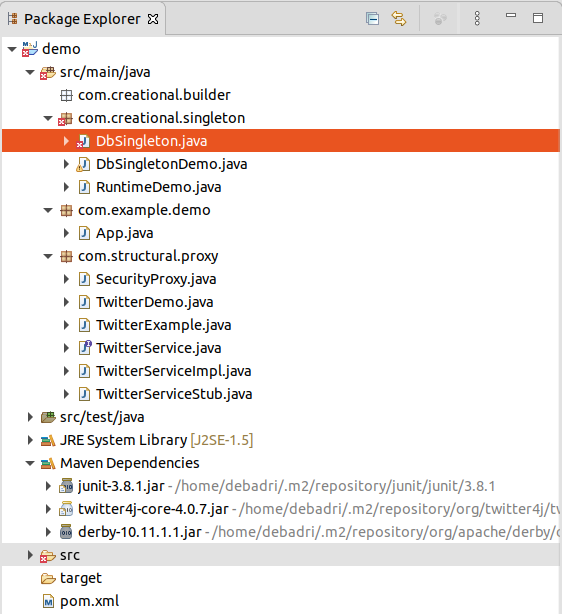Select TwitterExample.java
The height and width of the screenshot is (614, 562).
click(x=163, y=325)
